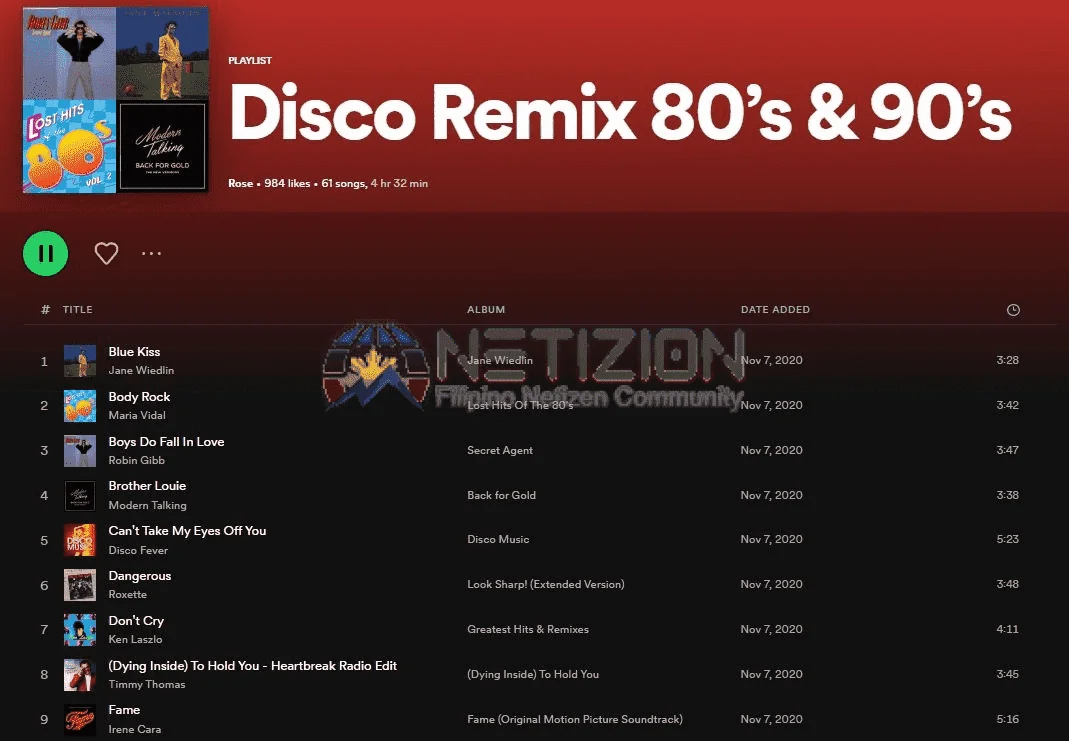Click the PLAYLIST label above the title

point(250,61)
